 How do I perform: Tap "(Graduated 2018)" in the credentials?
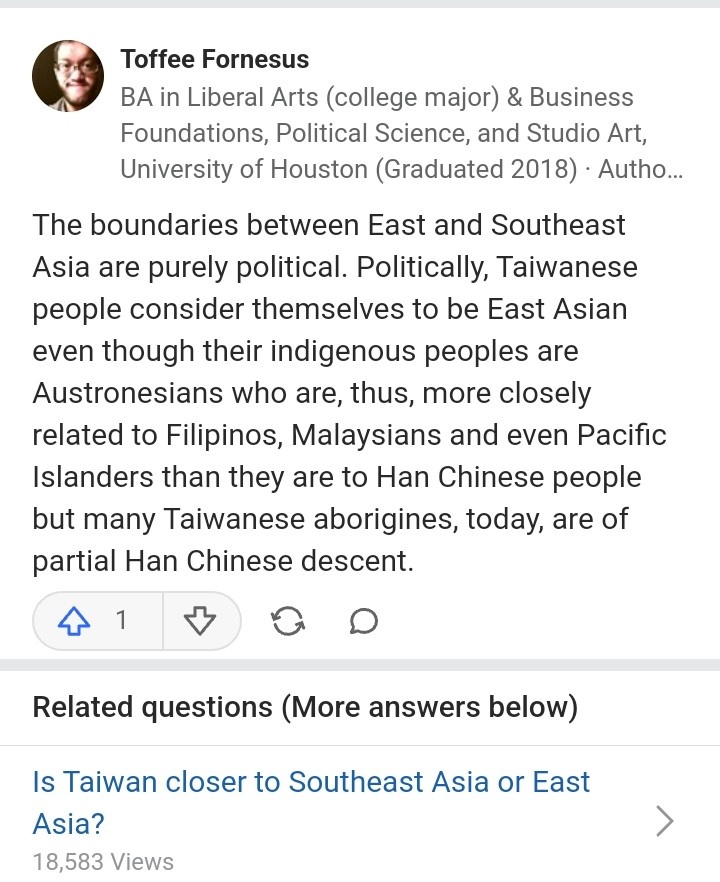[x=479, y=169]
